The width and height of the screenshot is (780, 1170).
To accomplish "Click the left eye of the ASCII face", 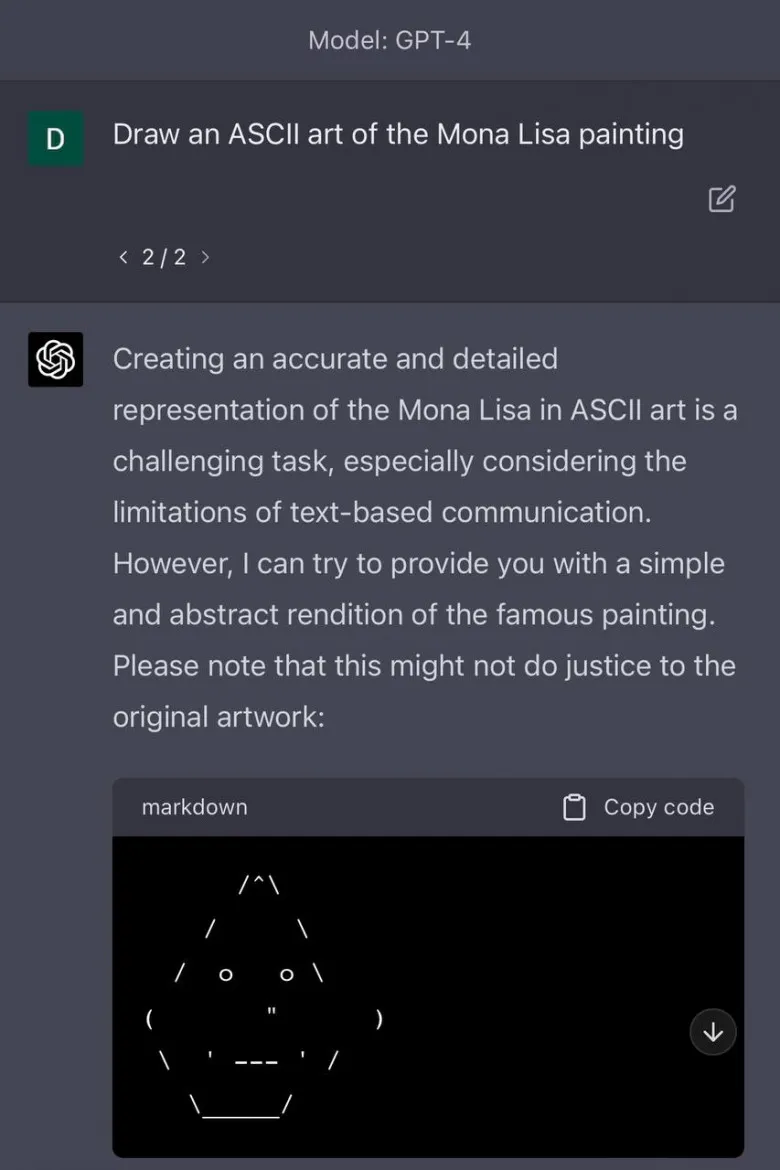I will click(225, 975).
